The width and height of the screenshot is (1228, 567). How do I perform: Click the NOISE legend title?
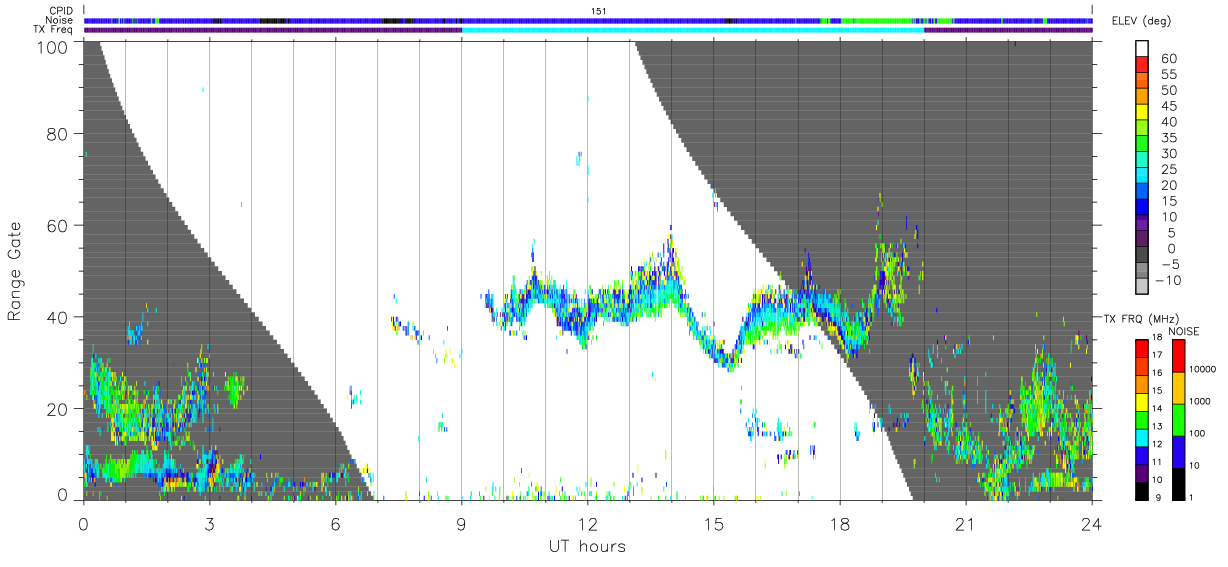click(1183, 331)
